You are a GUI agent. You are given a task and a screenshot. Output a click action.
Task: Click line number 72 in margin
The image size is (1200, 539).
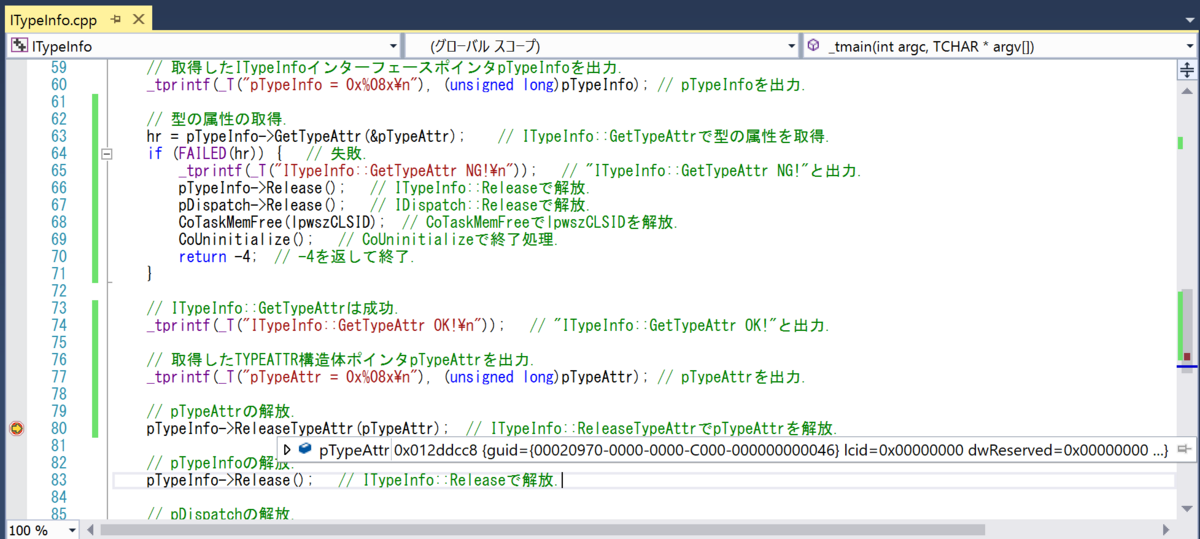[x=57, y=291]
